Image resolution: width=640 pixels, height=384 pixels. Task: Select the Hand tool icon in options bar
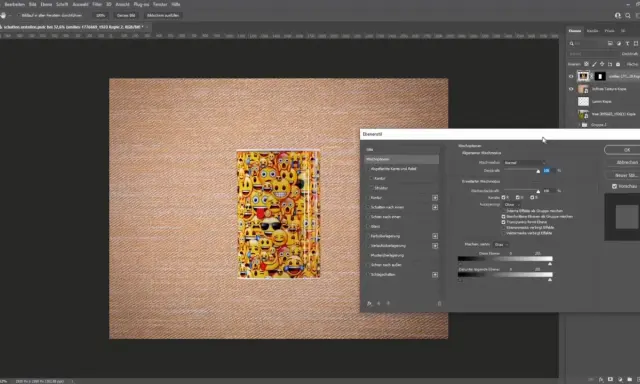pos(3,16)
